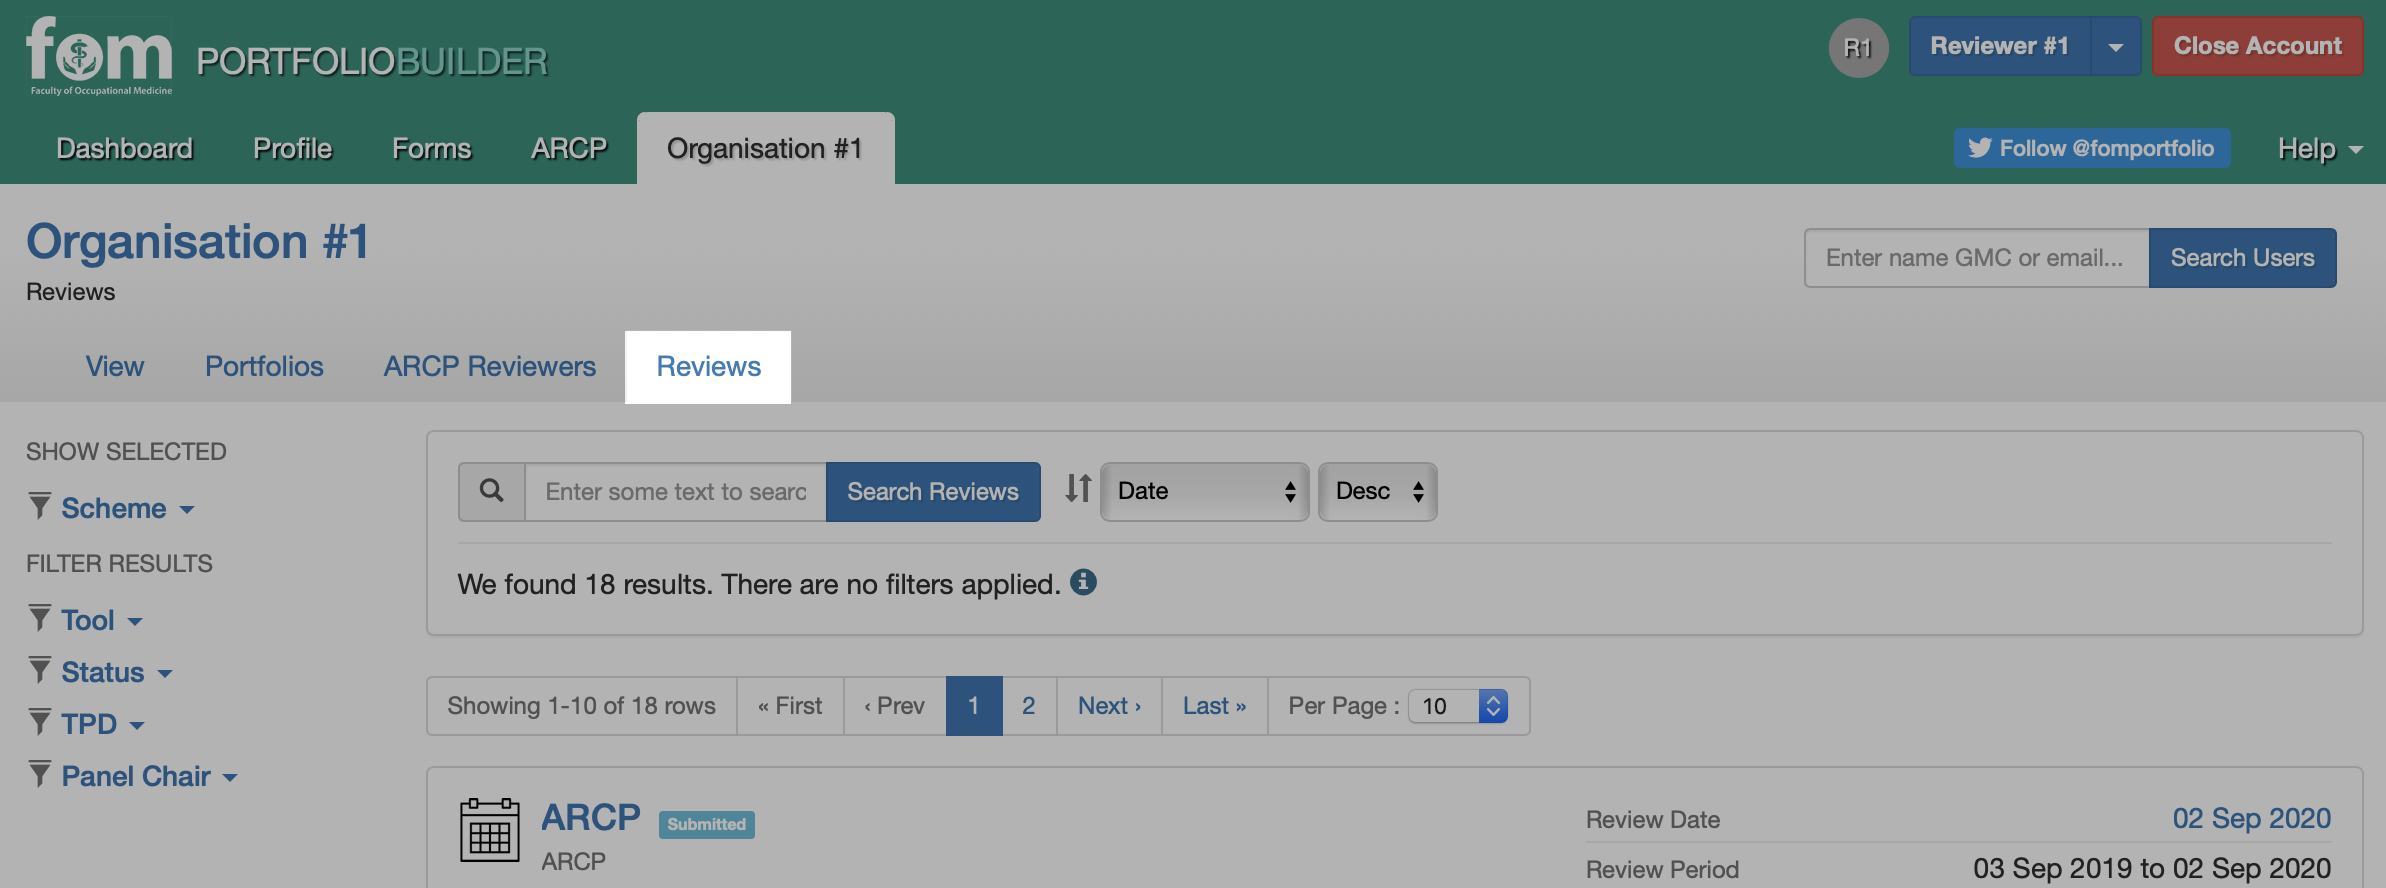Click the Search Users button
The width and height of the screenshot is (2386, 888).
click(x=2242, y=258)
